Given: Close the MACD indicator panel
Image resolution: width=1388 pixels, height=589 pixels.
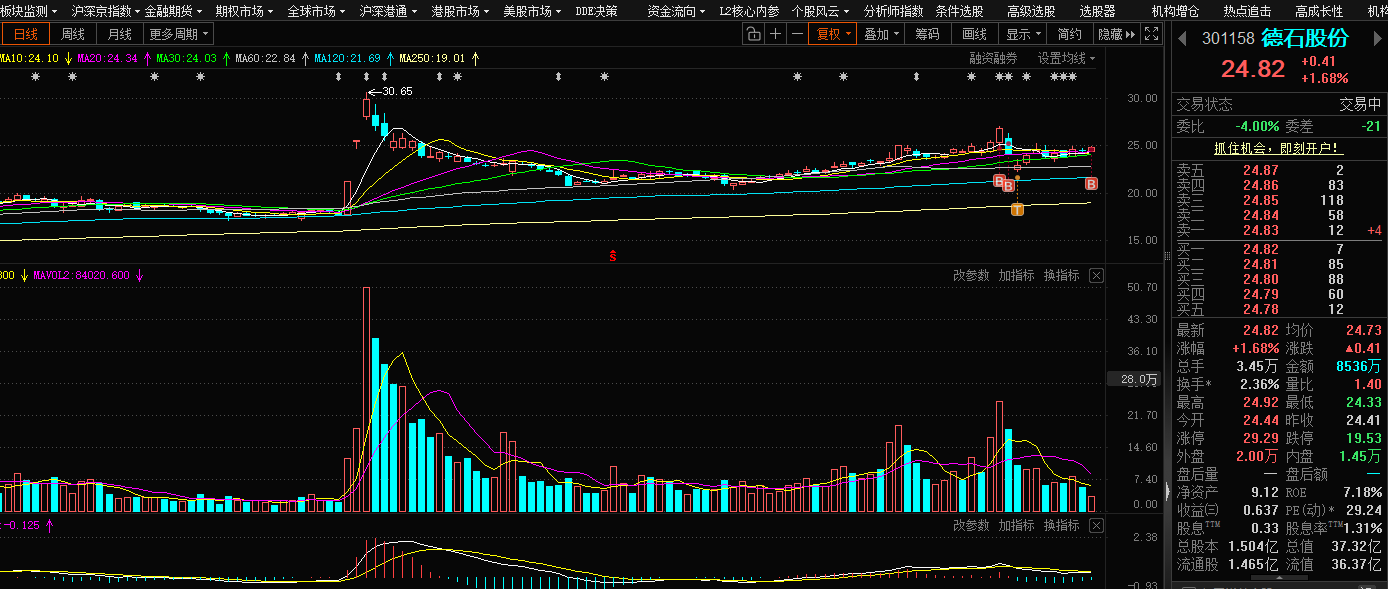Looking at the screenshot, I should tap(1096, 525).
